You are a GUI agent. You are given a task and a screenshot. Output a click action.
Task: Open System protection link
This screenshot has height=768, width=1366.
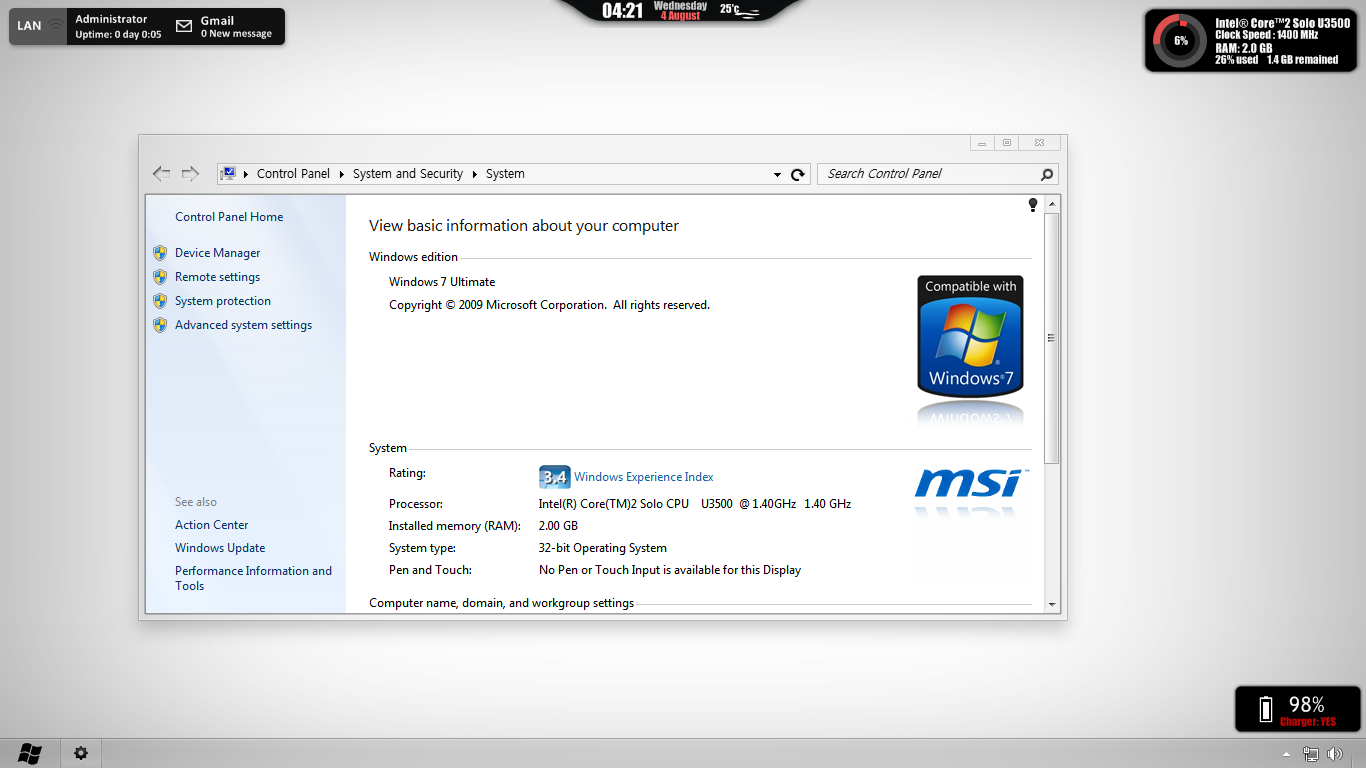point(223,301)
